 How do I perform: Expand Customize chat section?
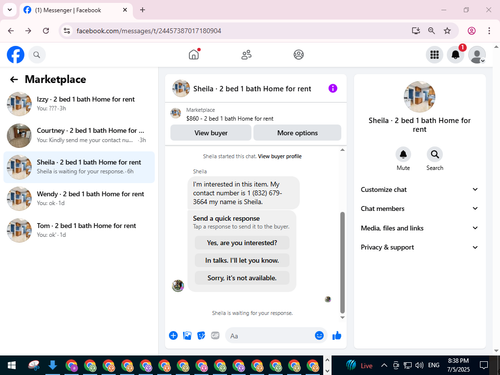(x=419, y=189)
